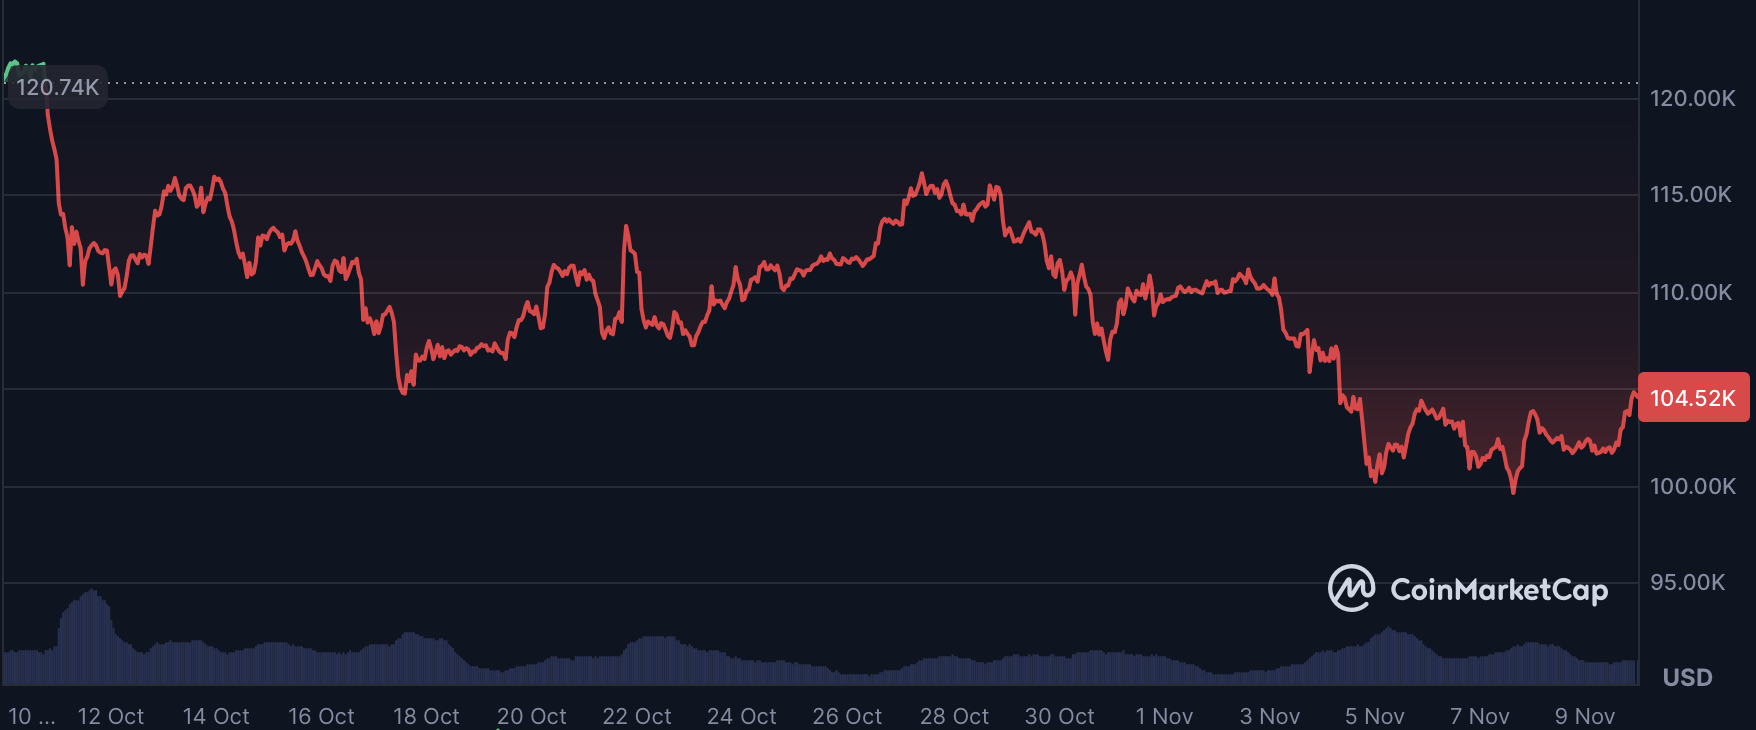Click the 22 Oct date label
The height and width of the screenshot is (730, 1756).
637,716
